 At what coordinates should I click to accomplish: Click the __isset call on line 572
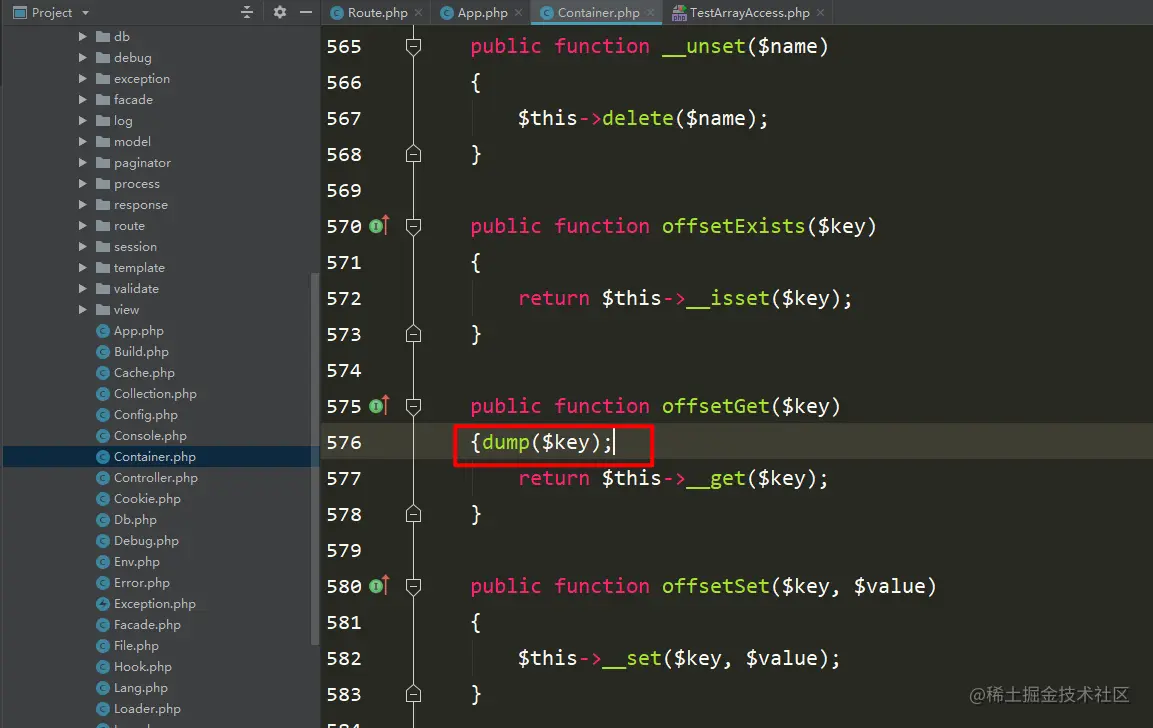[x=727, y=298]
